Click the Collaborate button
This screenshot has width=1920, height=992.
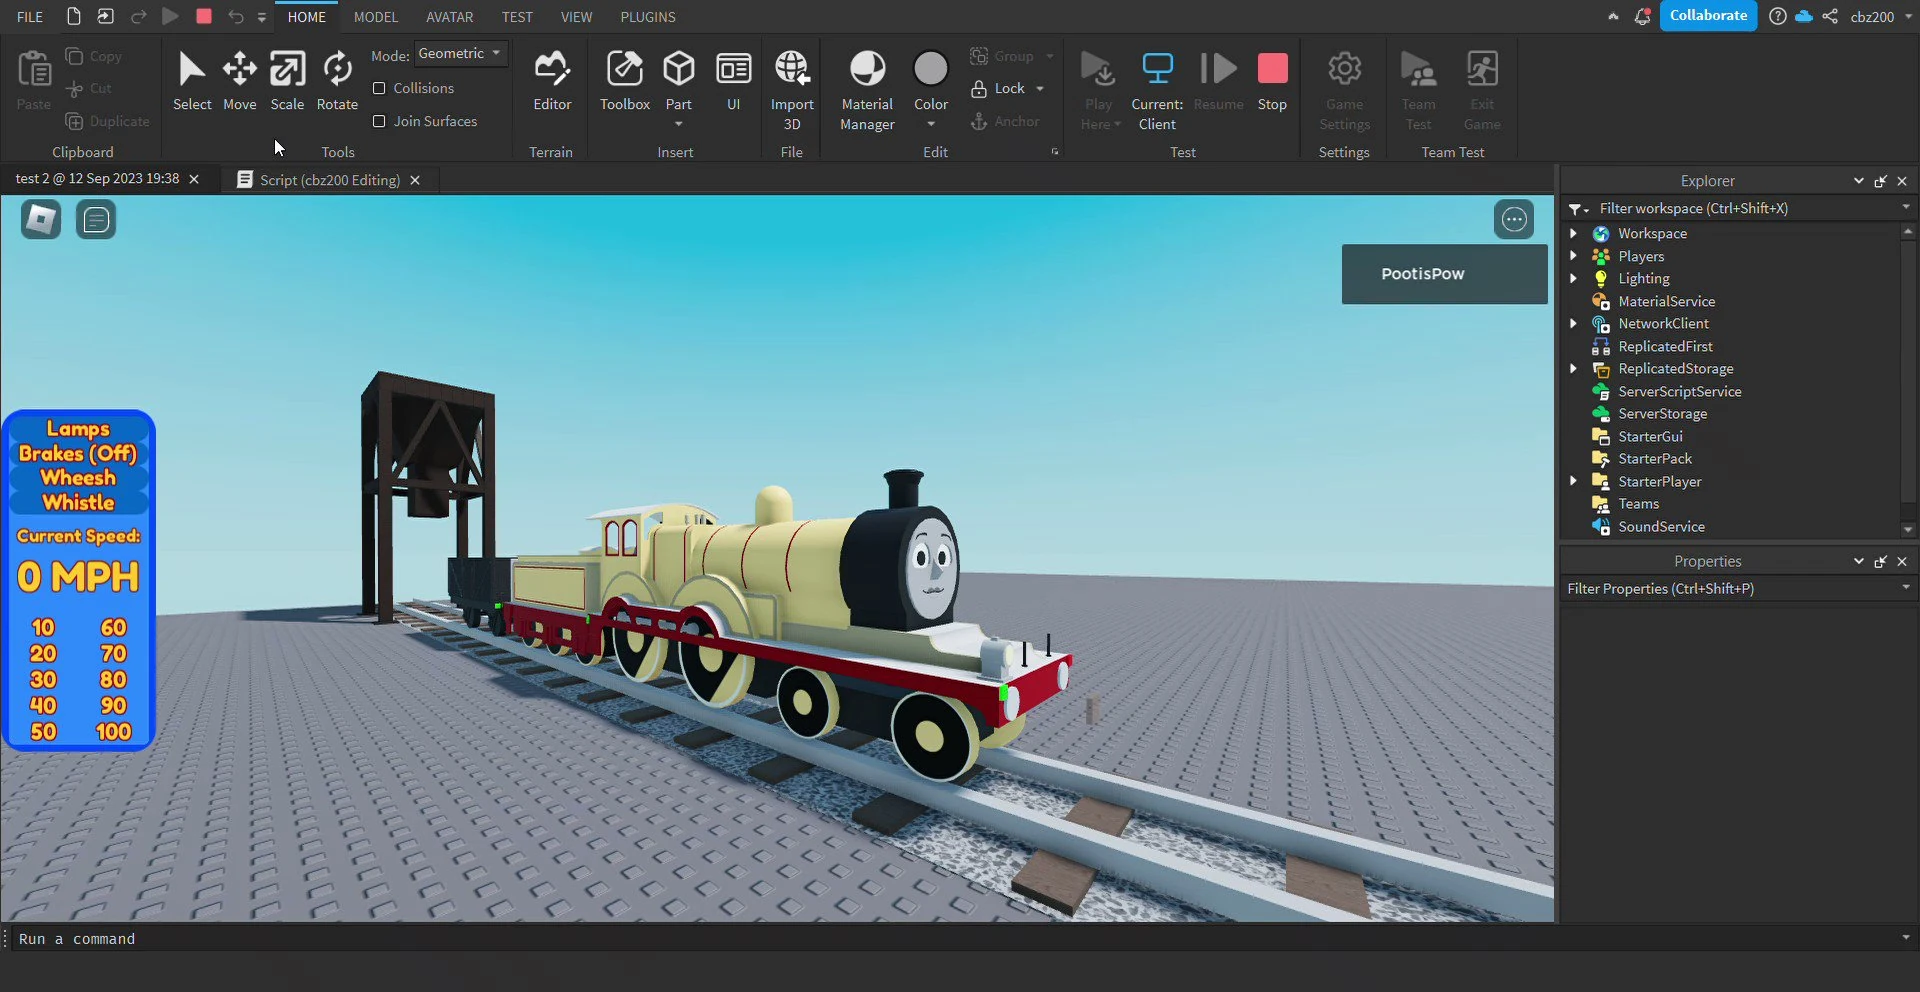click(1708, 16)
